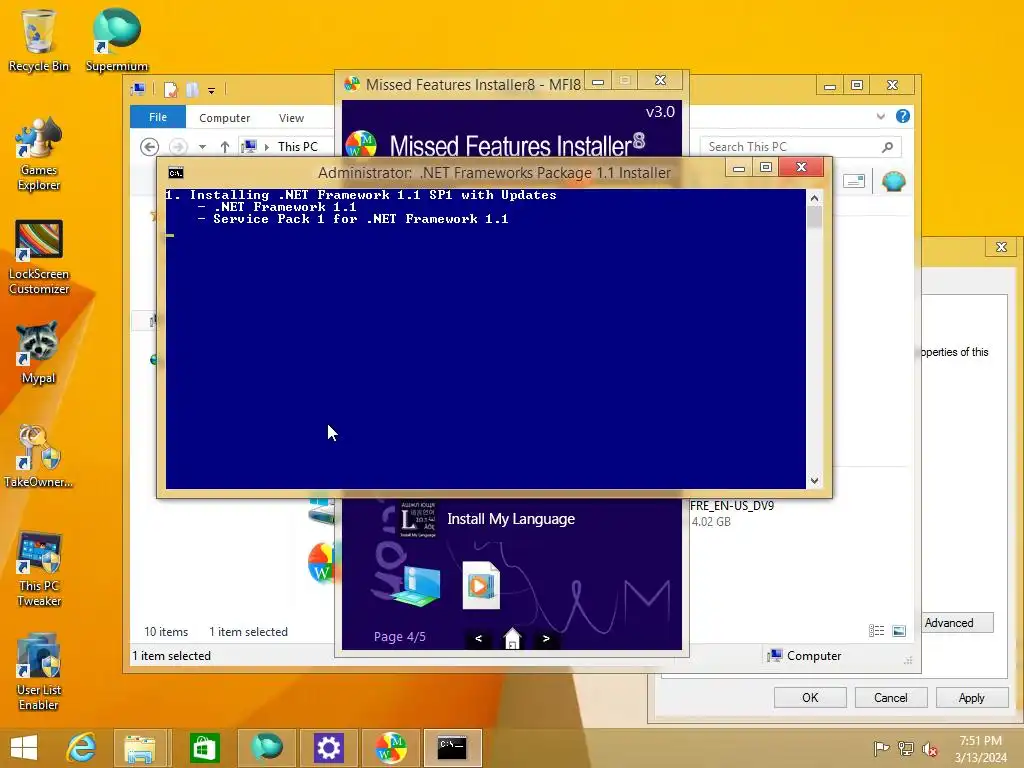
Task: Open LockScreen Customizer shortcut
Action: 39,258
